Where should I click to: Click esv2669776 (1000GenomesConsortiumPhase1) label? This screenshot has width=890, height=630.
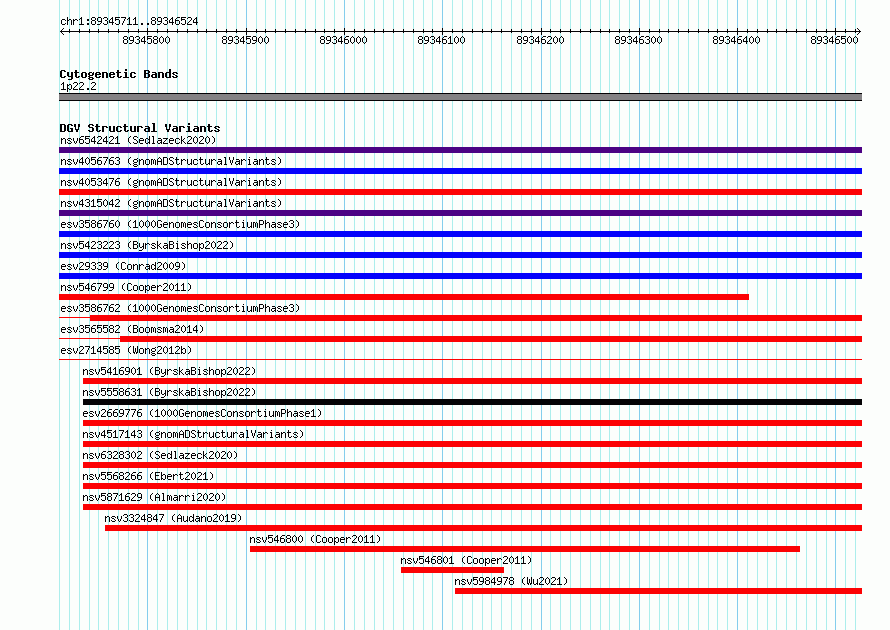(202, 413)
